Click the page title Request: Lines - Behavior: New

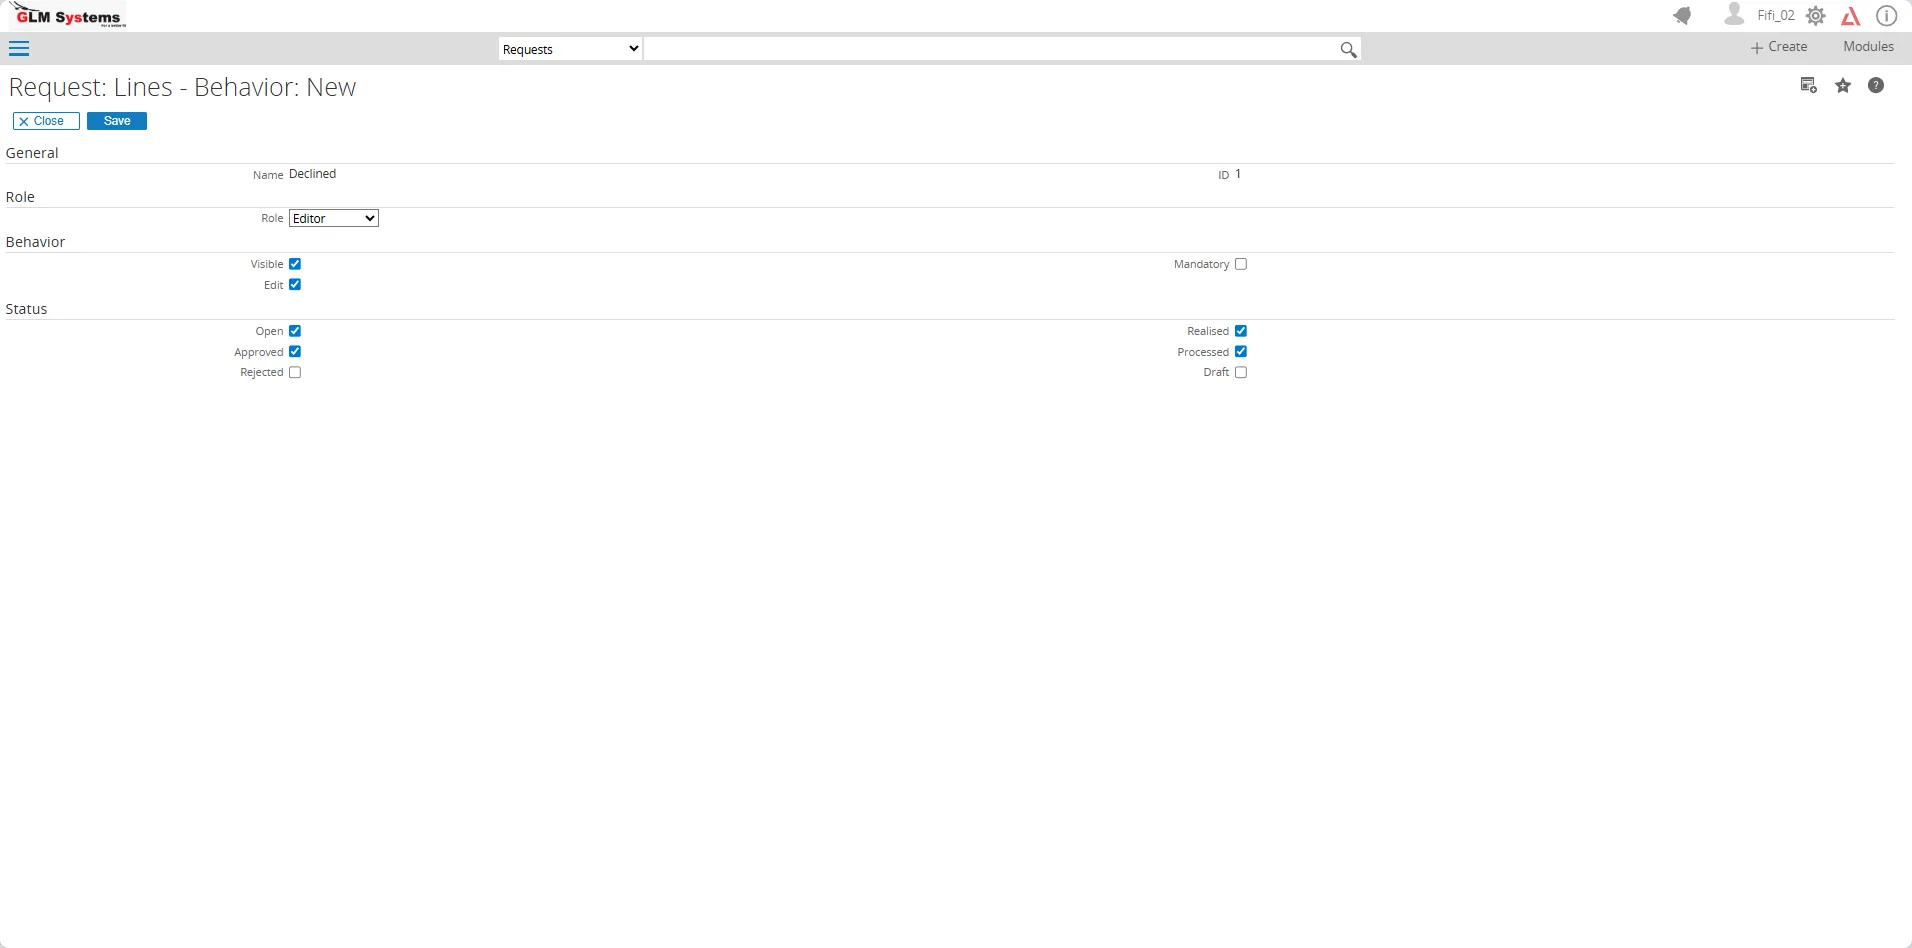pos(182,87)
